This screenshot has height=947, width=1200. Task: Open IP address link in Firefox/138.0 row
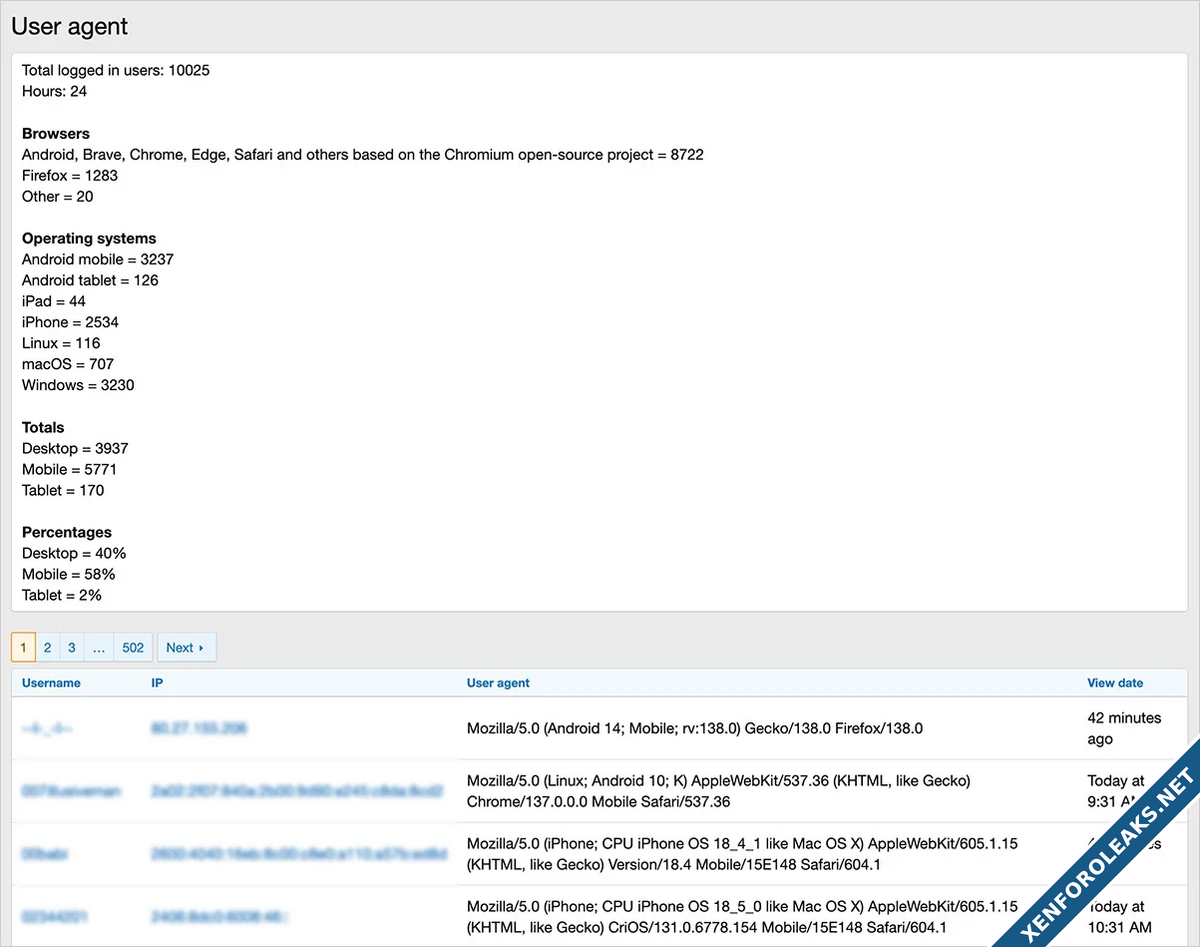tap(199, 729)
